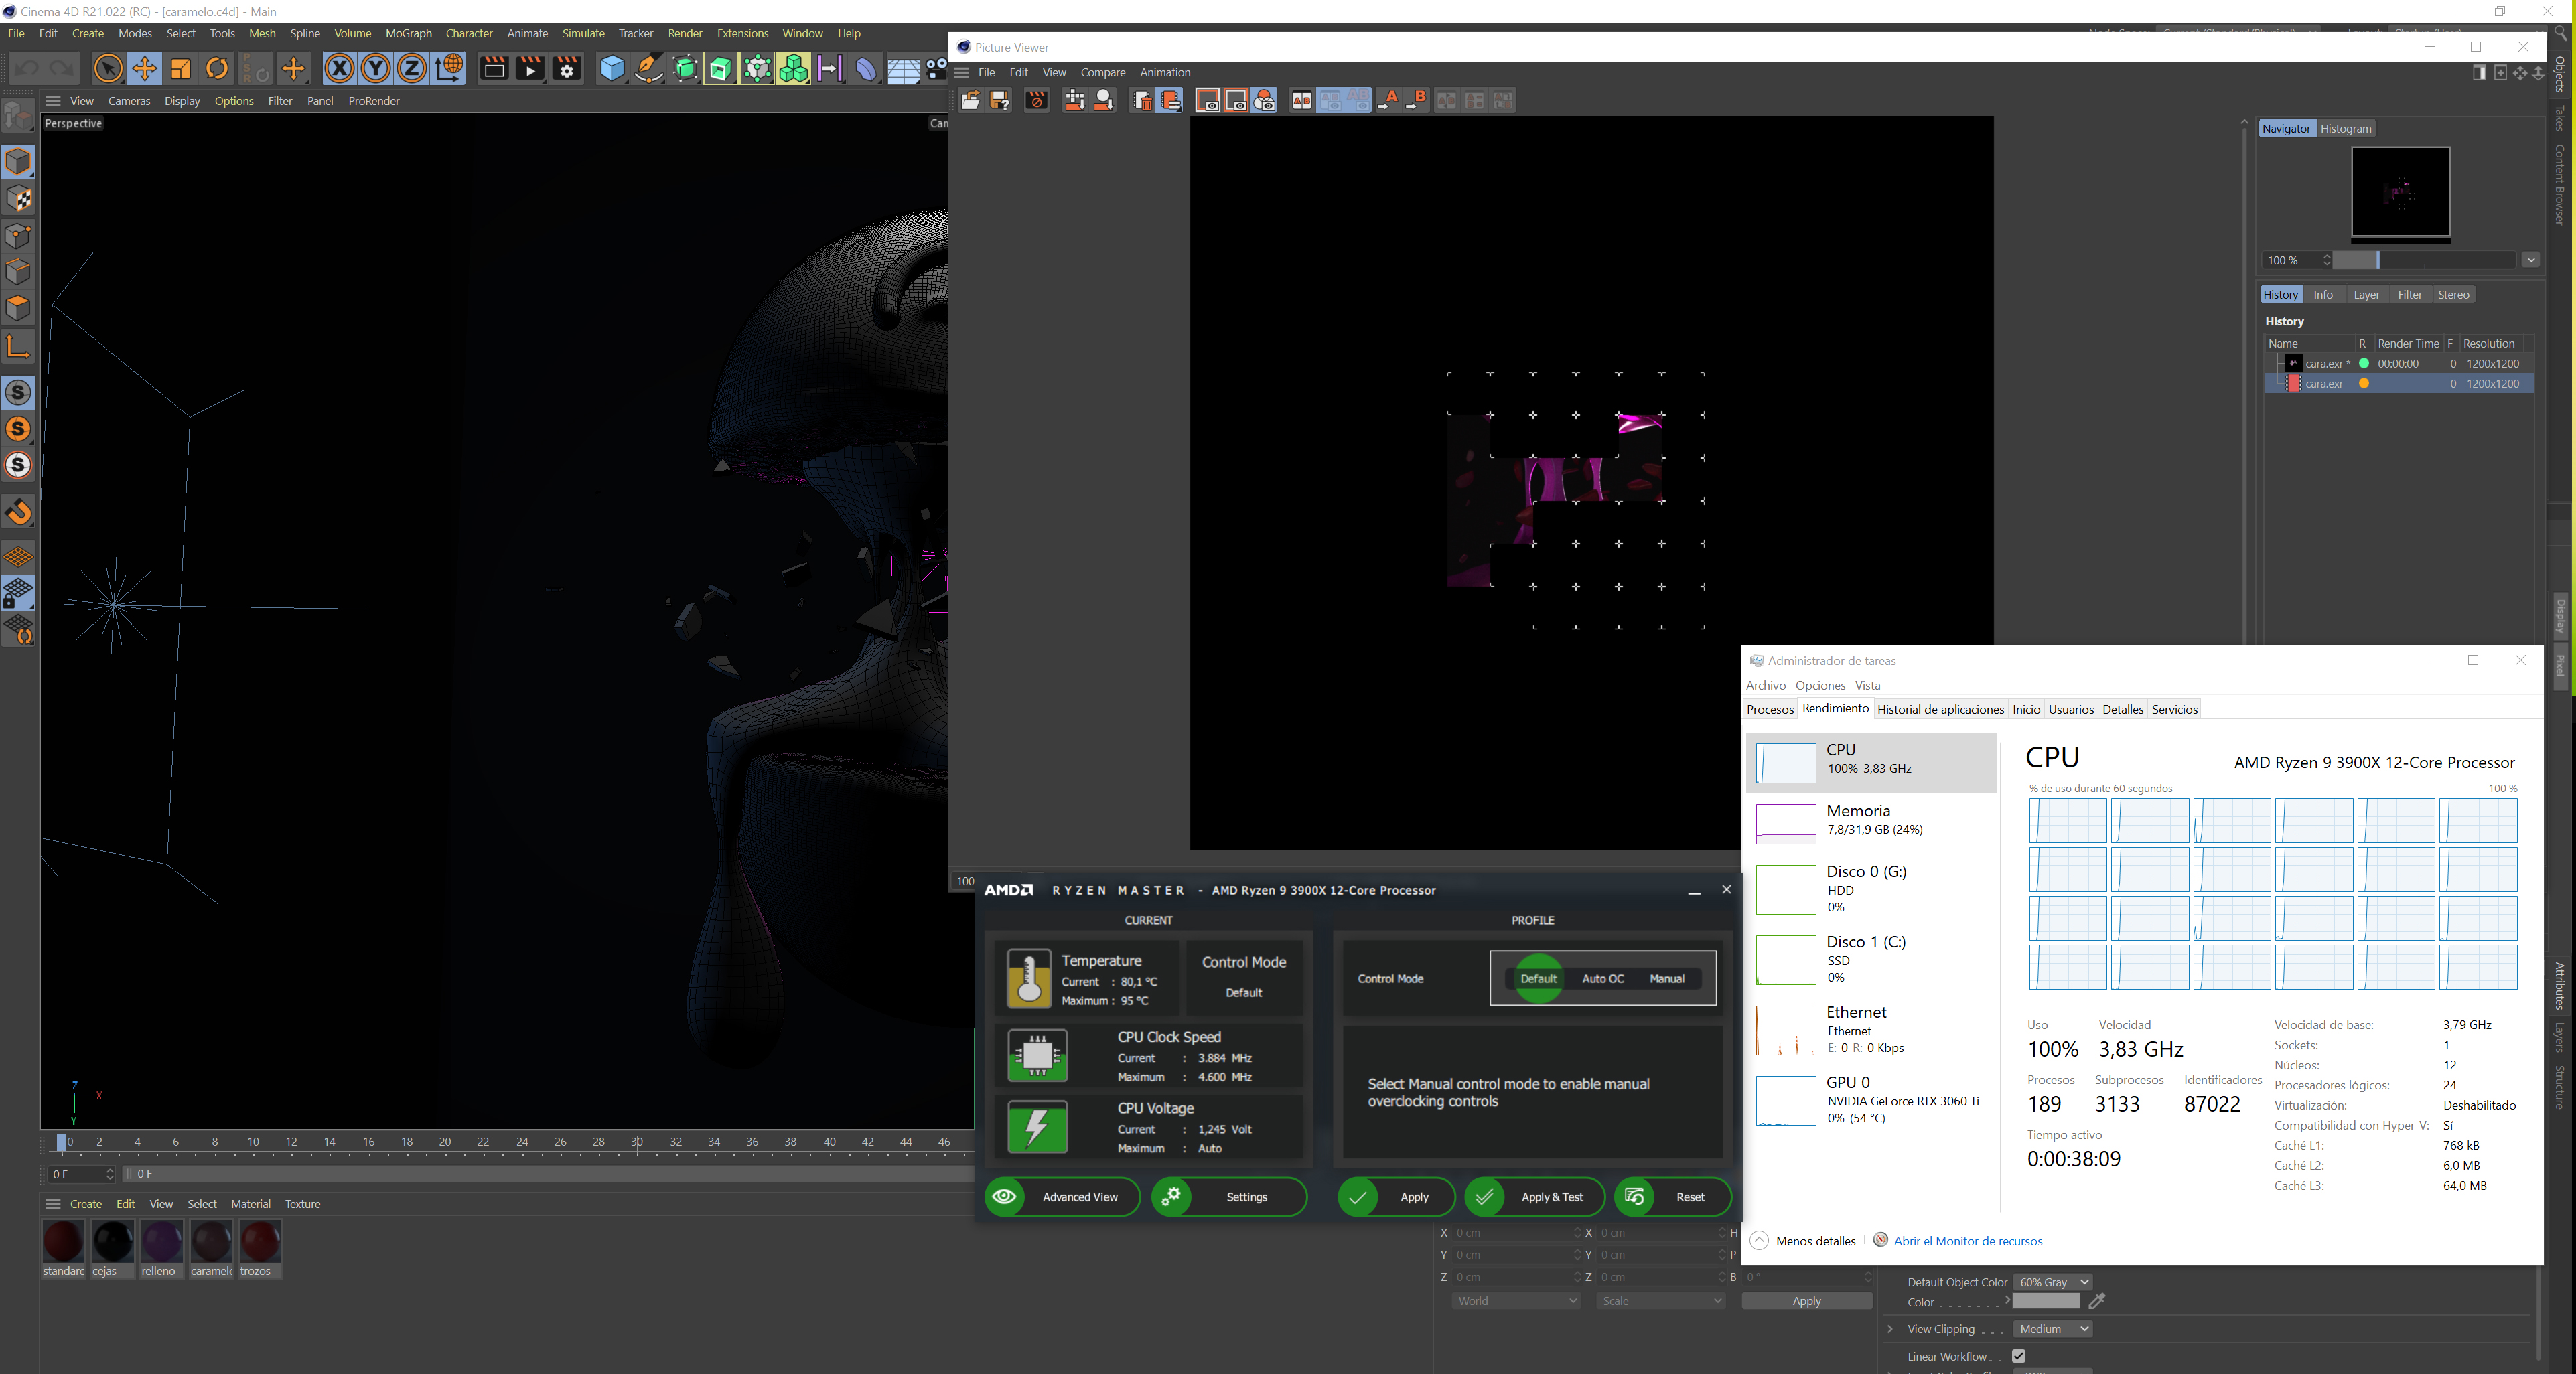This screenshot has height=1374, width=2576.
Task: Open the View Clipping Medium dropdown
Action: [2052, 1329]
